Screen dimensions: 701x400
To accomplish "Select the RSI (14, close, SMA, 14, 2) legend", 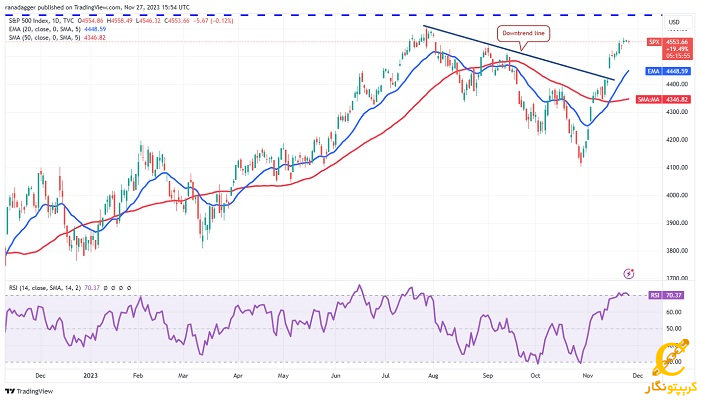I will coord(45,288).
